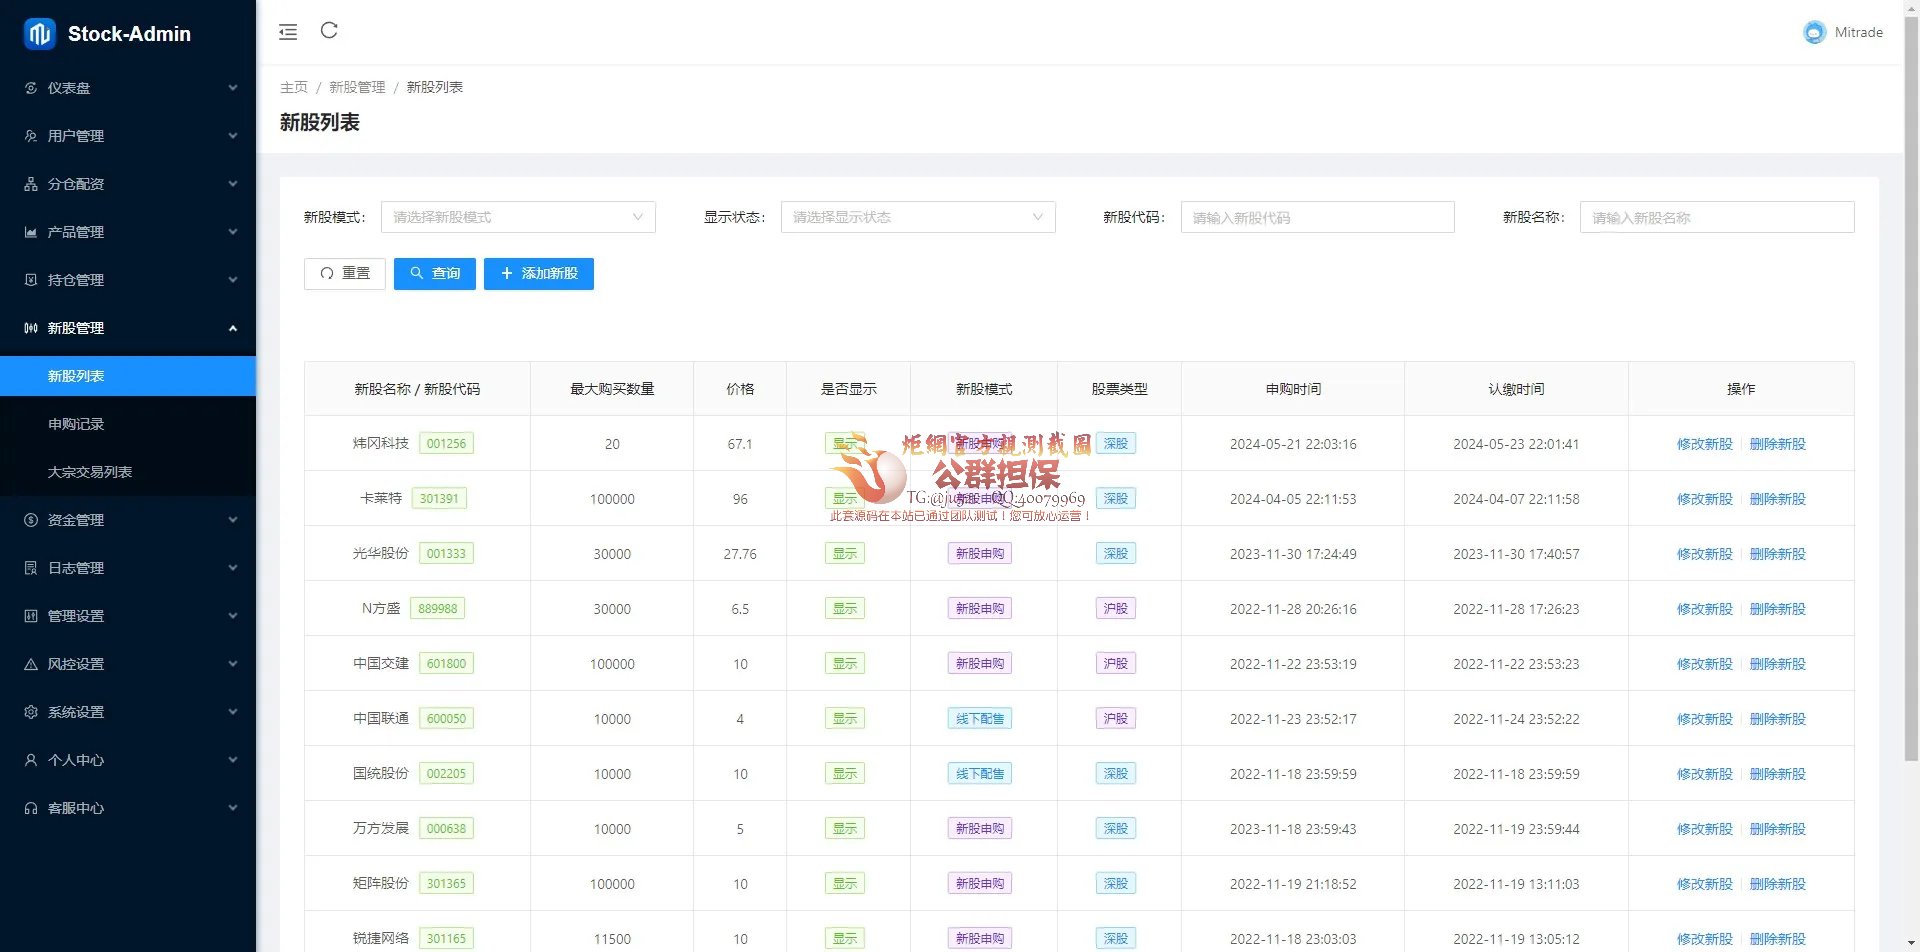This screenshot has height=952, width=1920.
Task: Click the 申购时间 column header
Action: pyautogui.click(x=1293, y=389)
